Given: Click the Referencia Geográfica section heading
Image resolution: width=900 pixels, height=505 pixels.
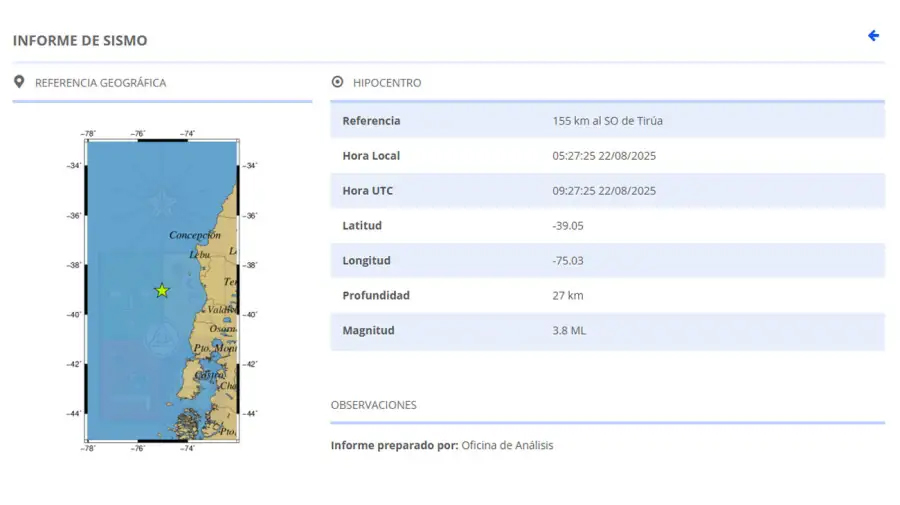Looking at the screenshot, I should [100, 83].
